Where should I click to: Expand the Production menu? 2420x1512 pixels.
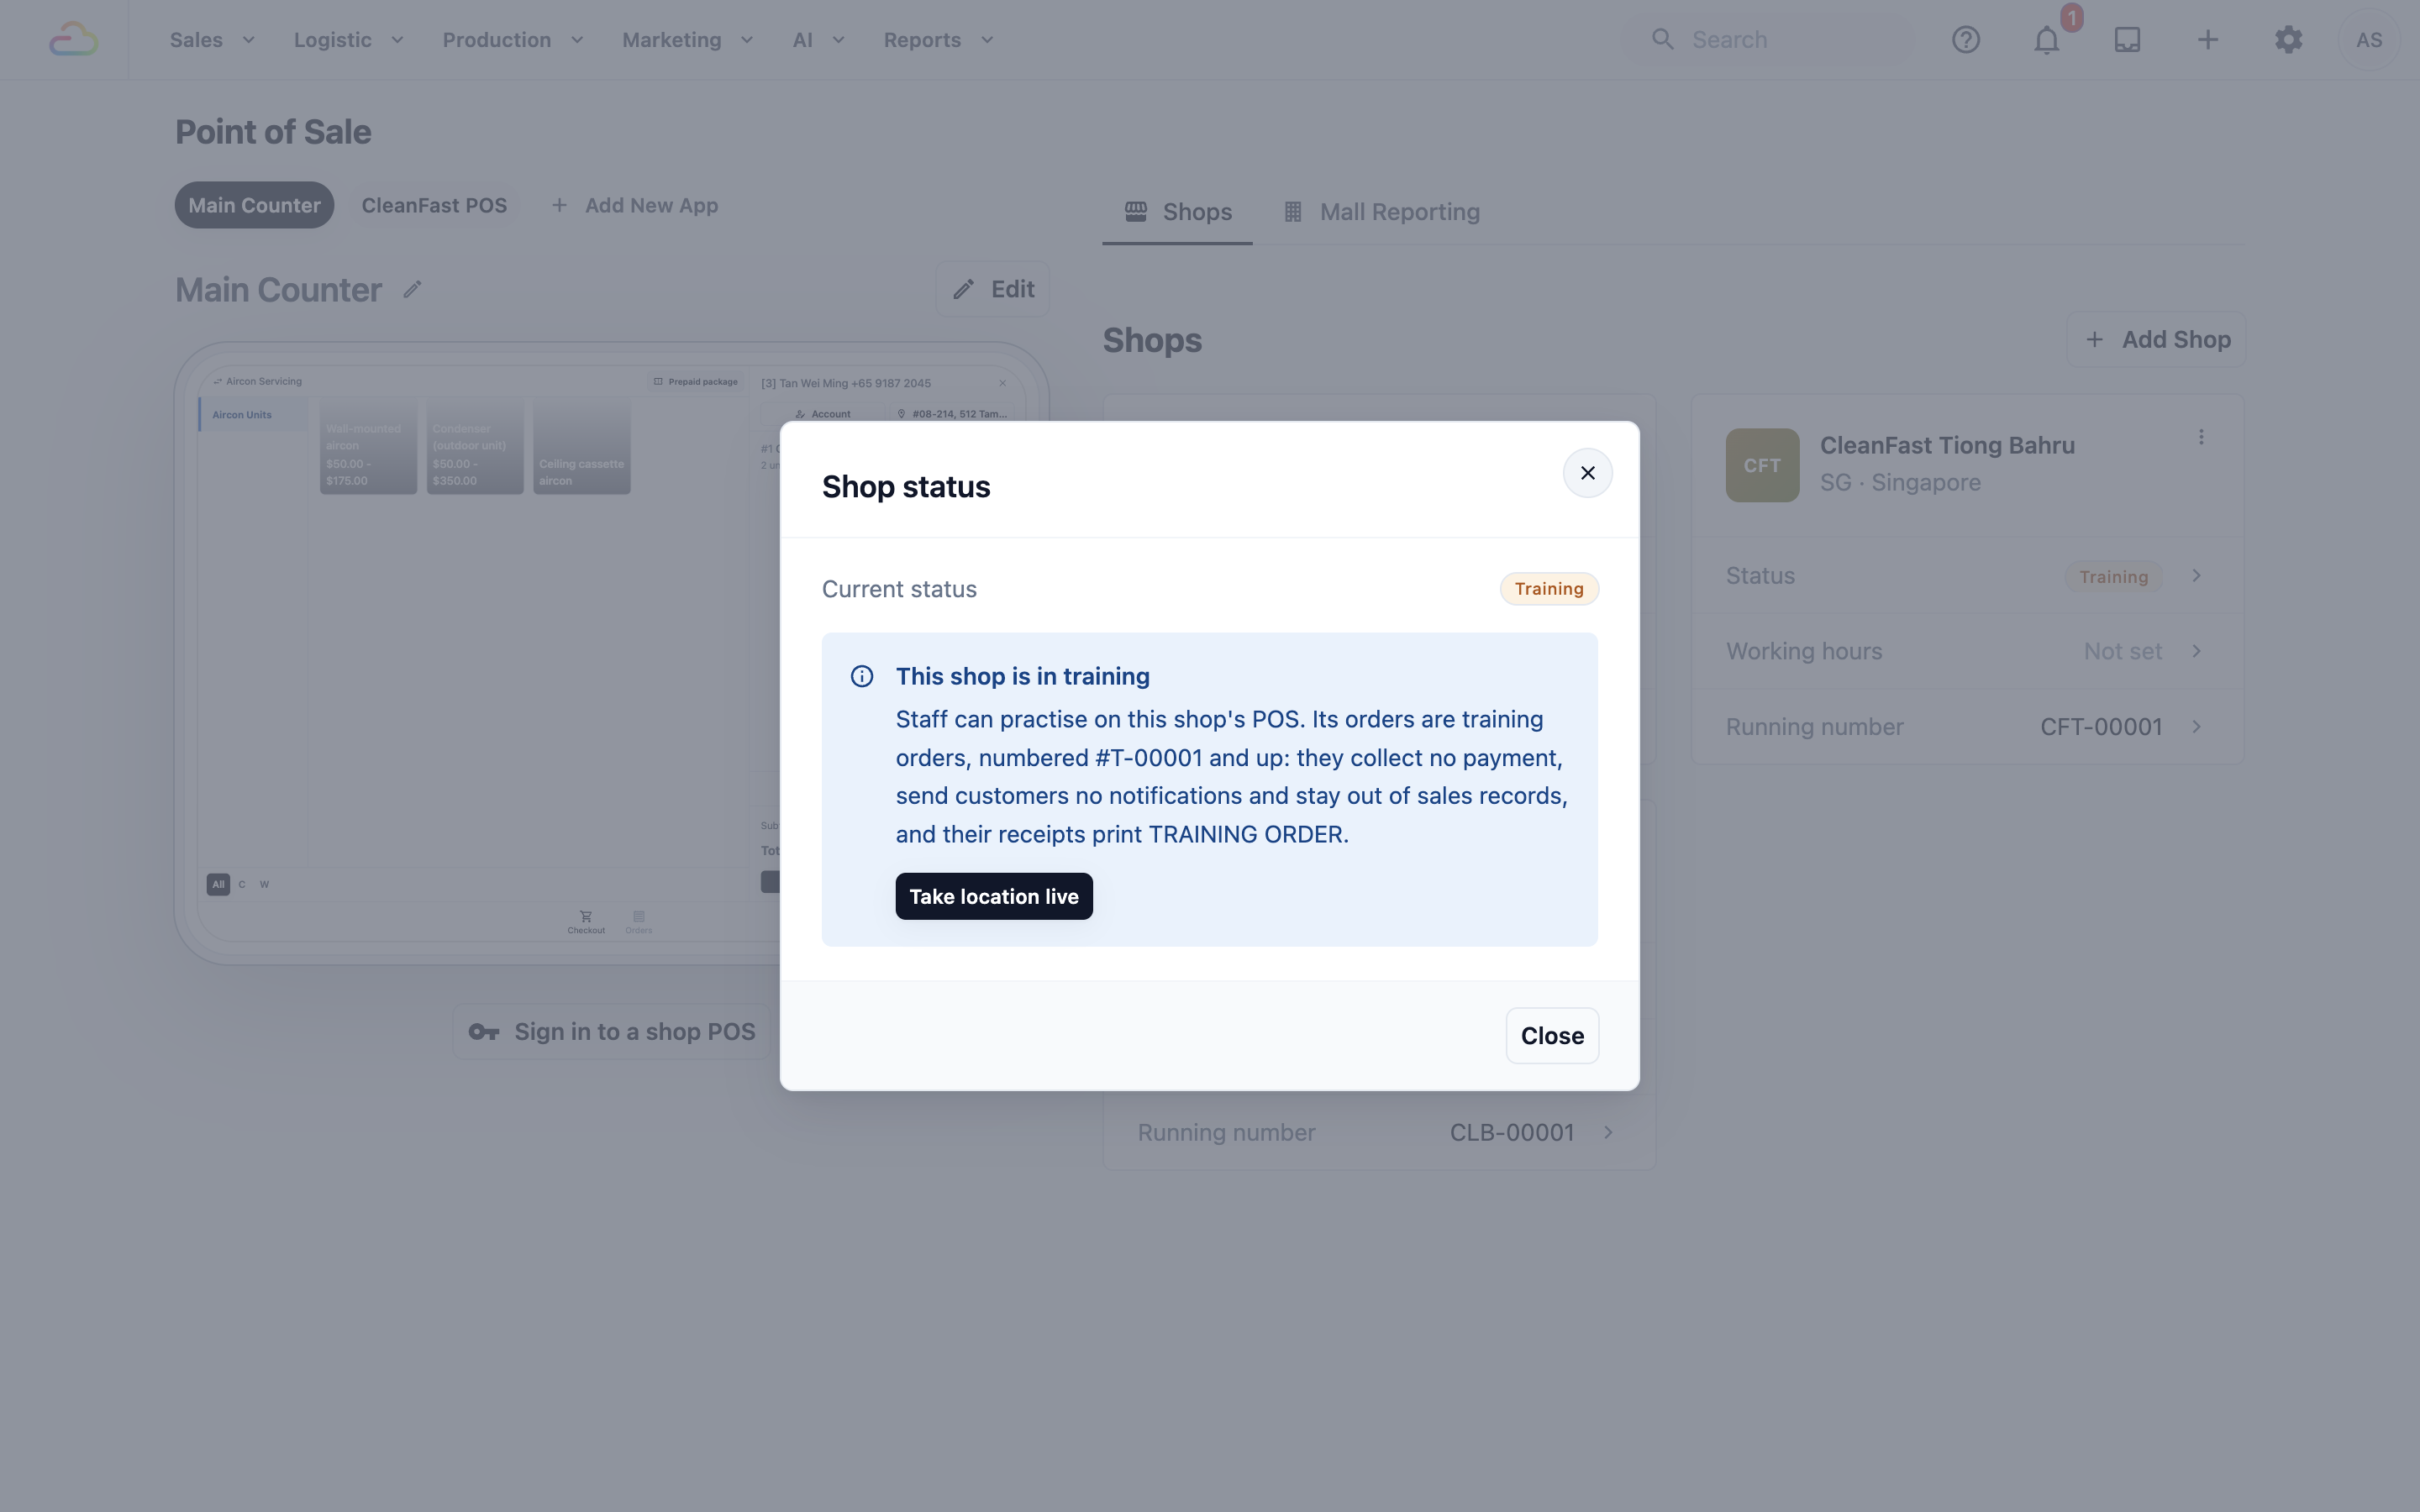512,40
